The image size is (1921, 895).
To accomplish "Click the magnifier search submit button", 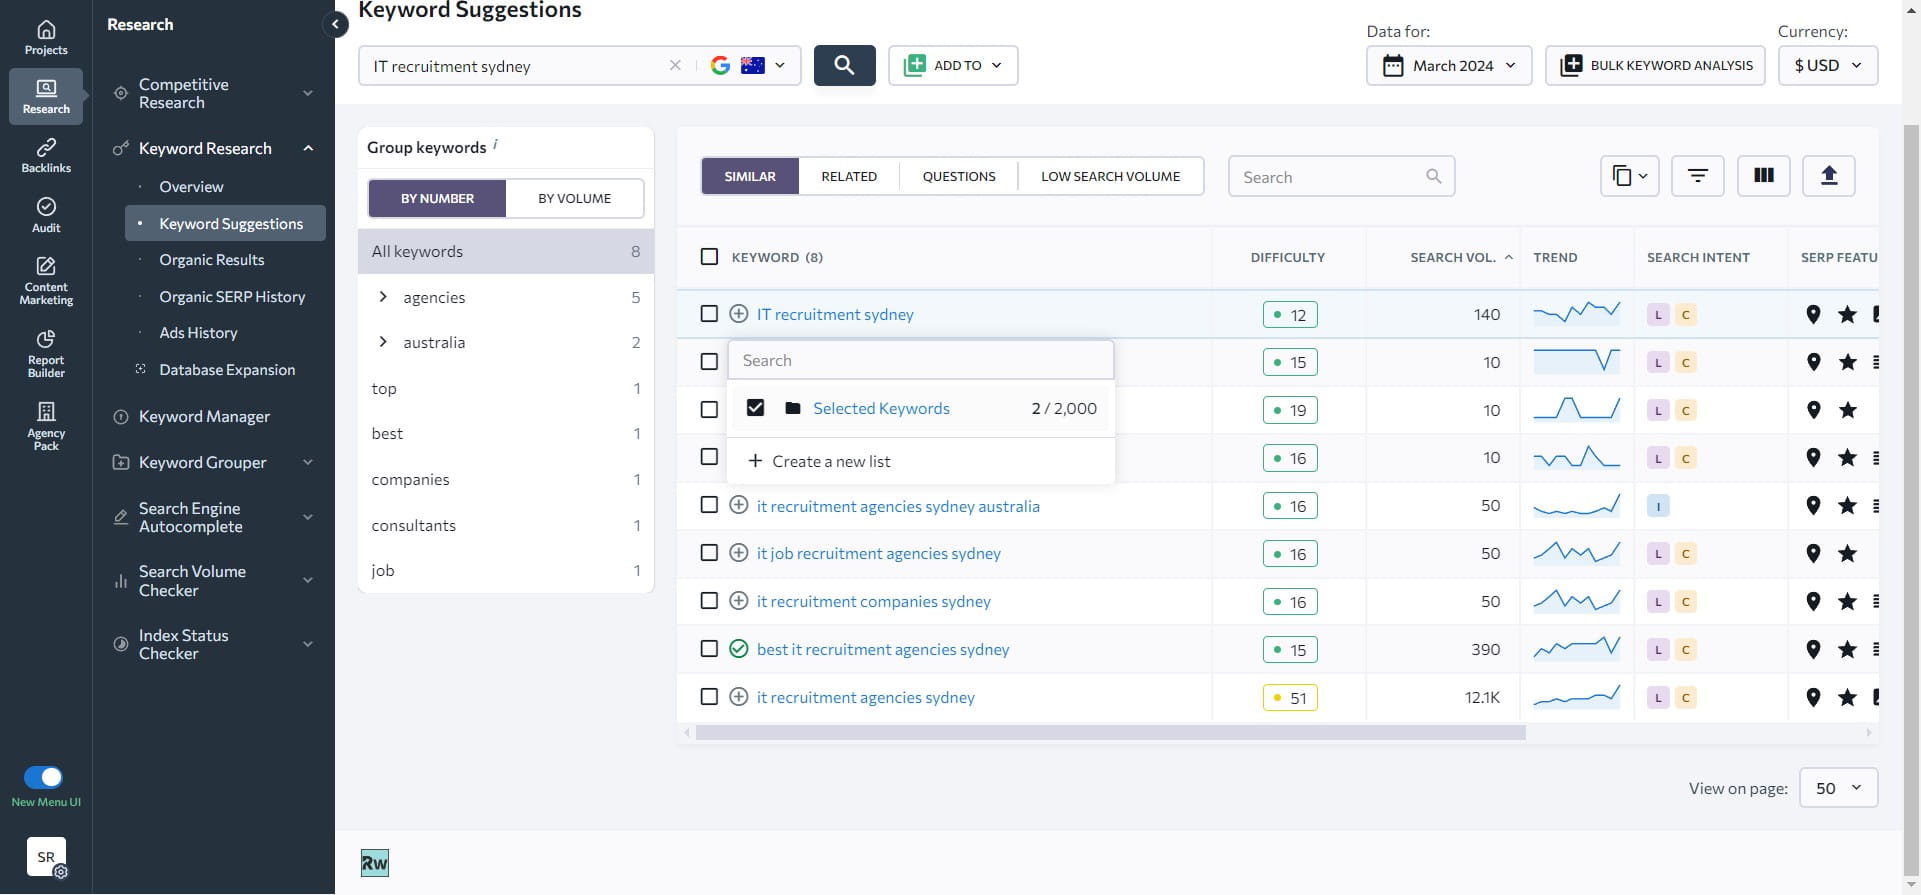I will coord(844,65).
